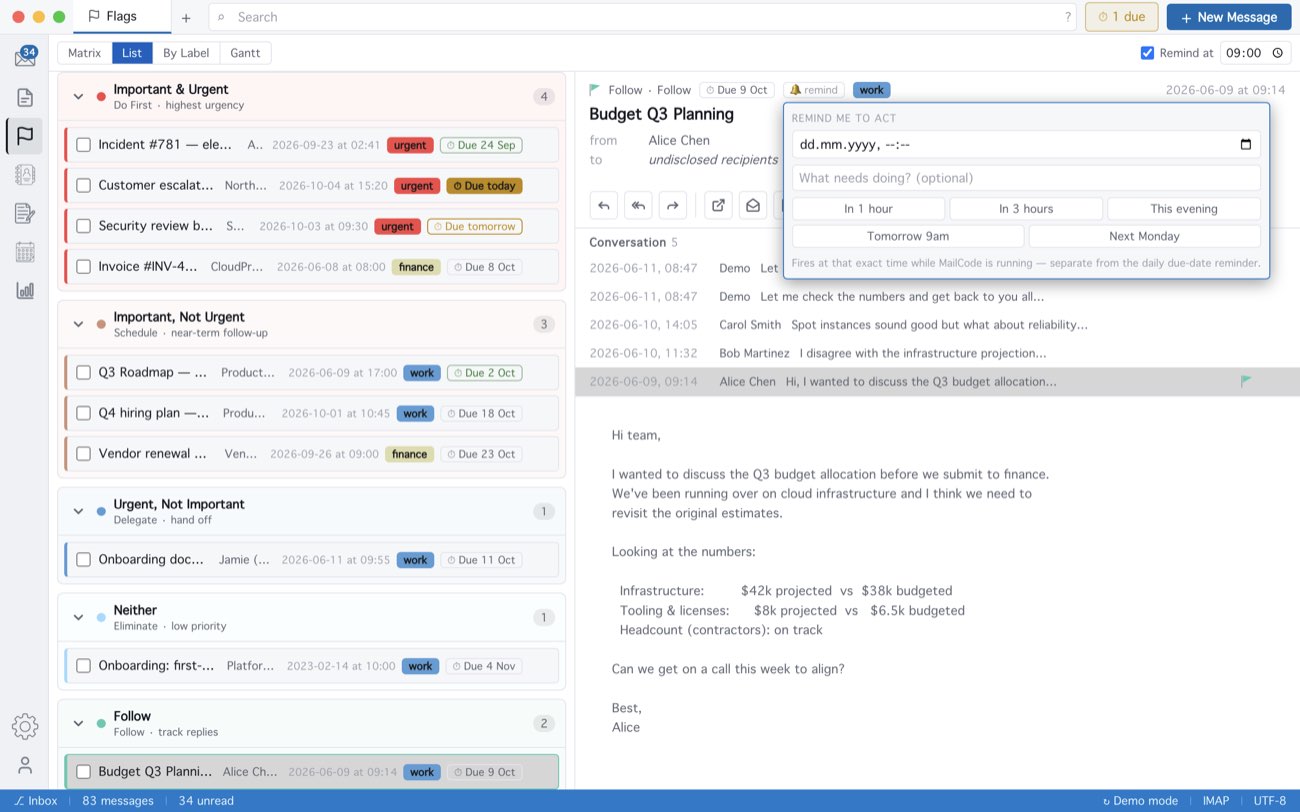Collapse the Important & Urgent group
The image size is (1300, 812).
[x=78, y=97]
